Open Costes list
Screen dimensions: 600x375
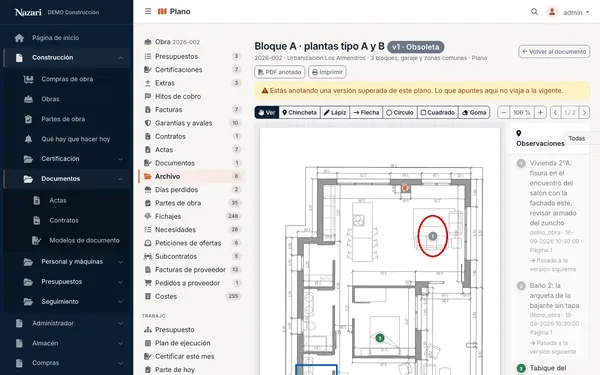(191, 296)
